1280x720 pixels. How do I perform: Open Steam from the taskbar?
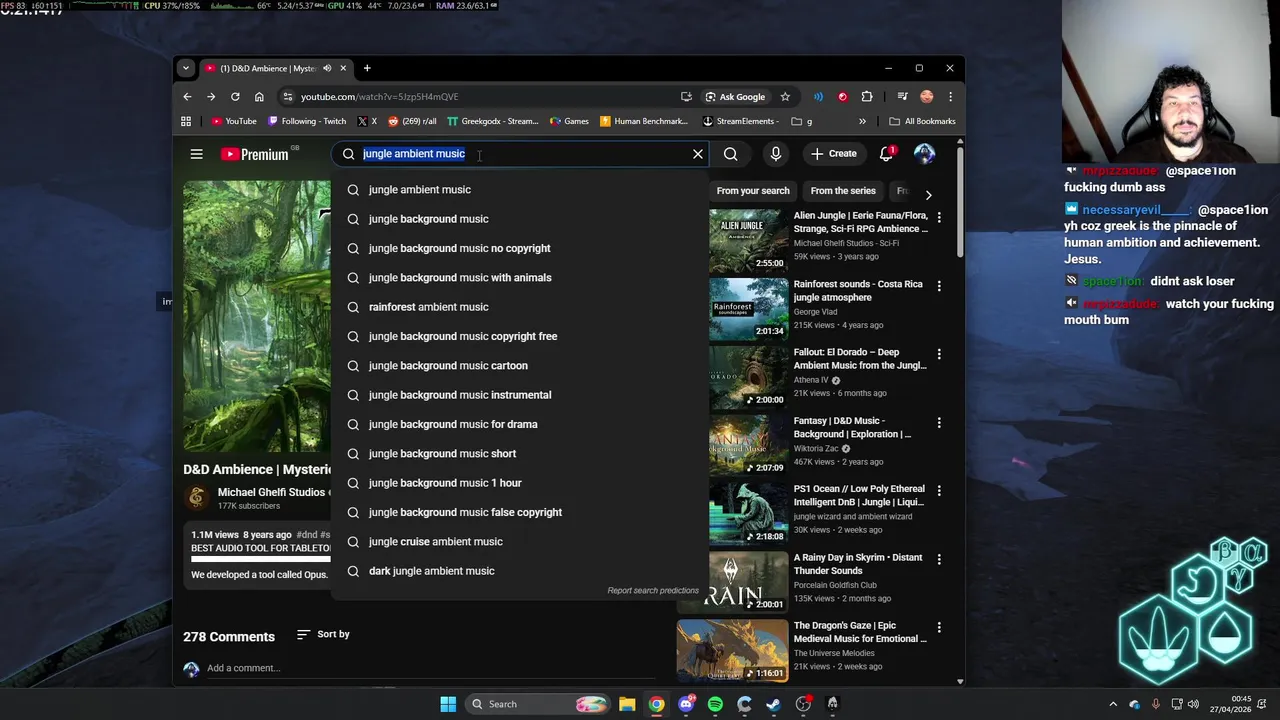tap(774, 704)
